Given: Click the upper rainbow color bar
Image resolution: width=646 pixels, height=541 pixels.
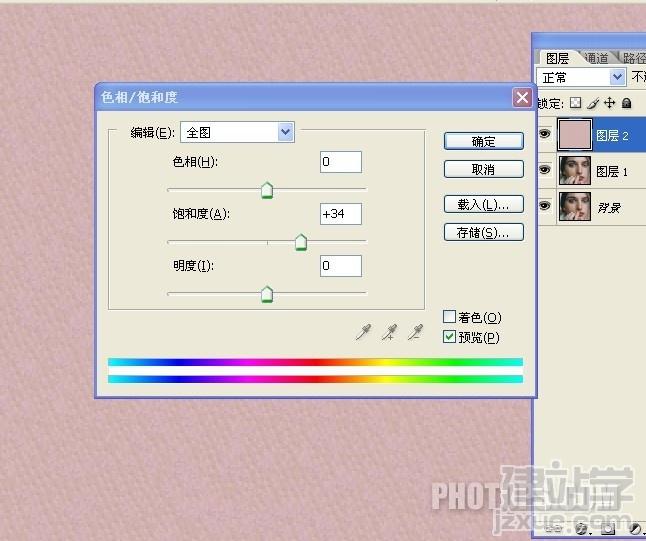Looking at the screenshot, I should 315,362.
